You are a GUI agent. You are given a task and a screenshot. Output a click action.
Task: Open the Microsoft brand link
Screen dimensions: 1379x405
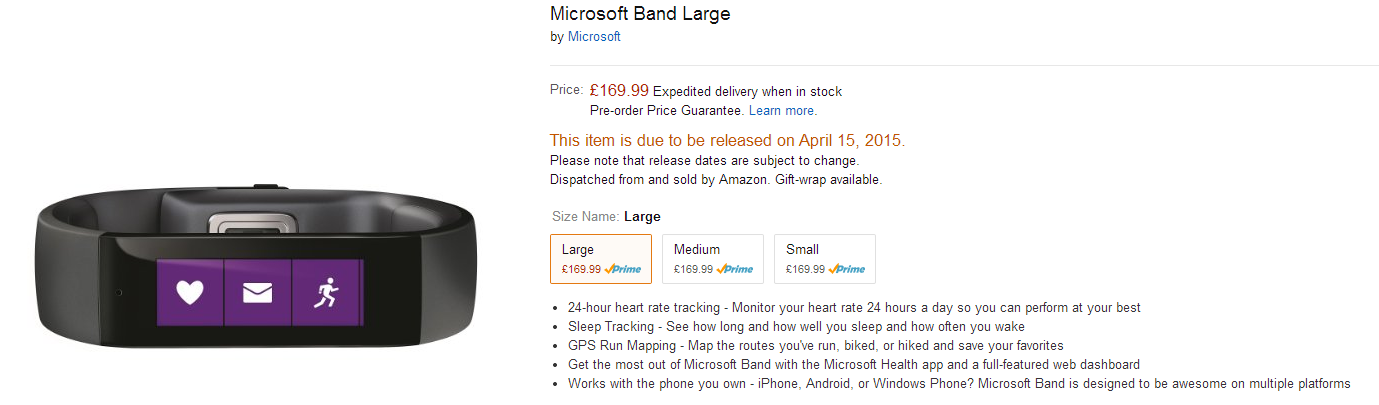point(594,37)
